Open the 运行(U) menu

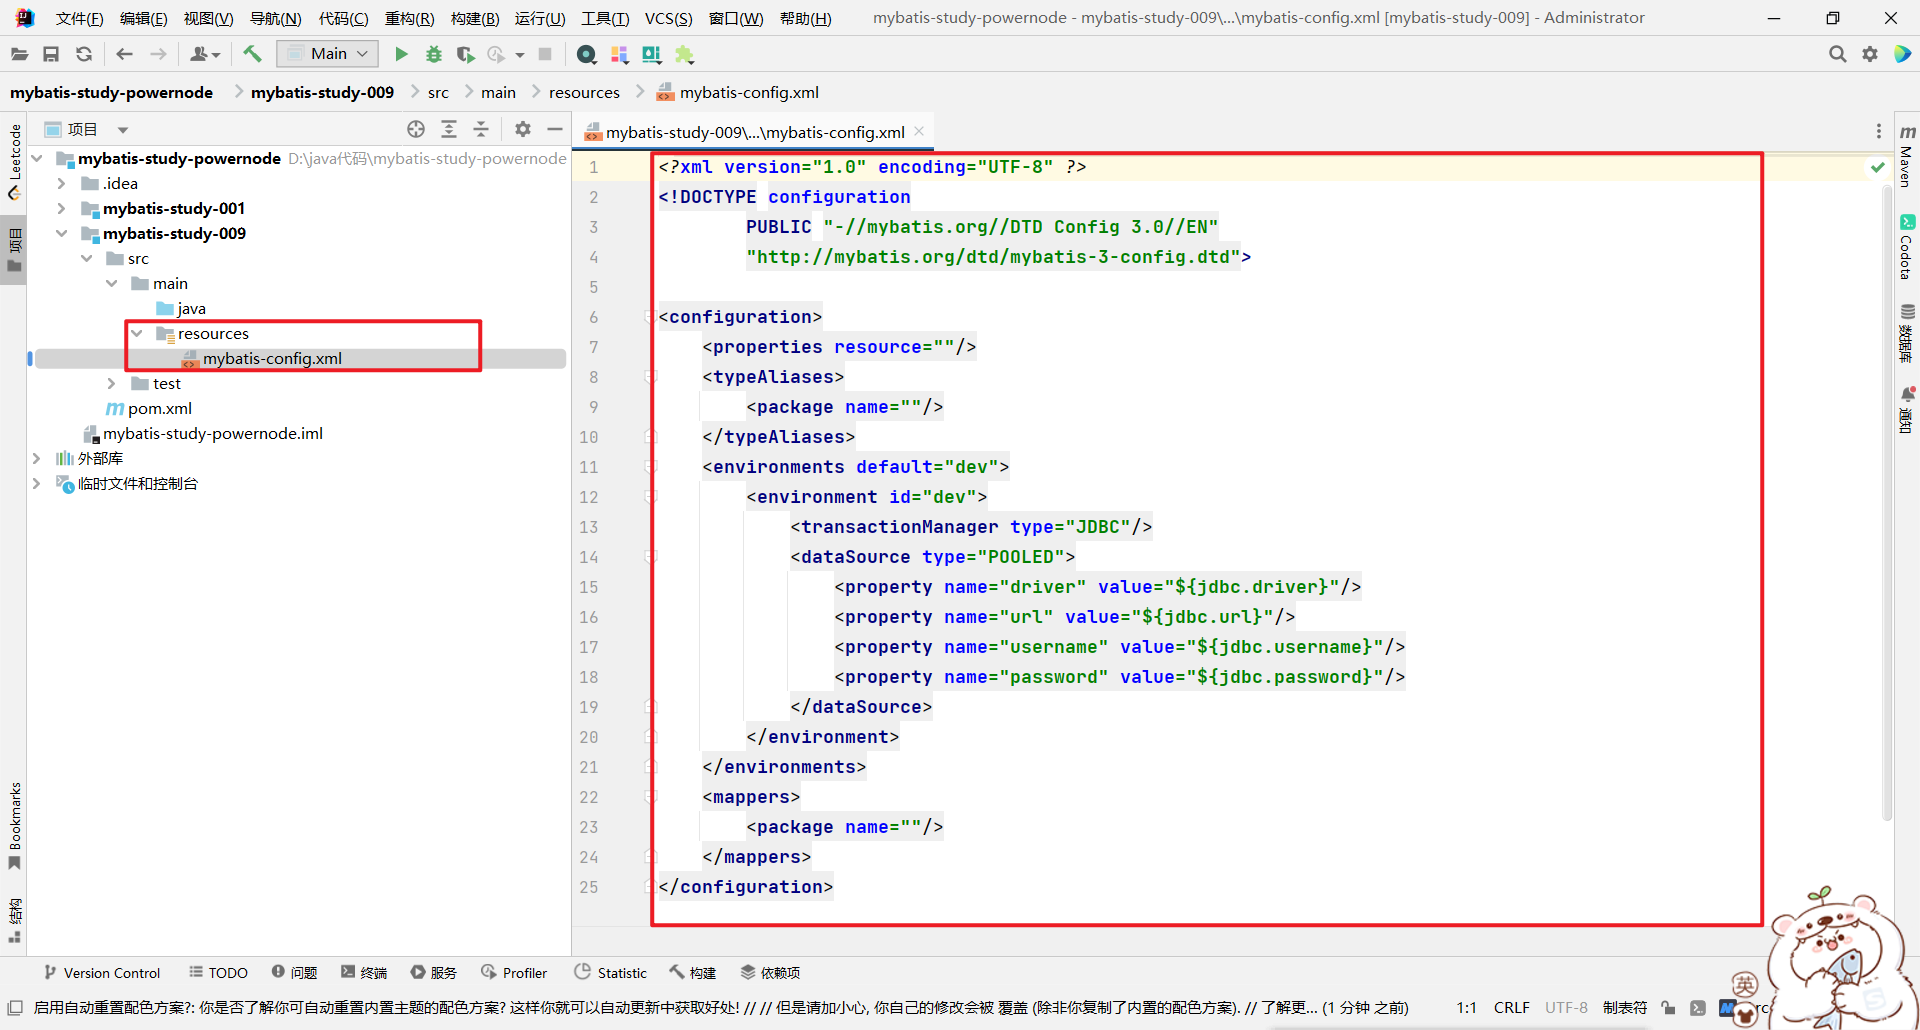click(540, 18)
